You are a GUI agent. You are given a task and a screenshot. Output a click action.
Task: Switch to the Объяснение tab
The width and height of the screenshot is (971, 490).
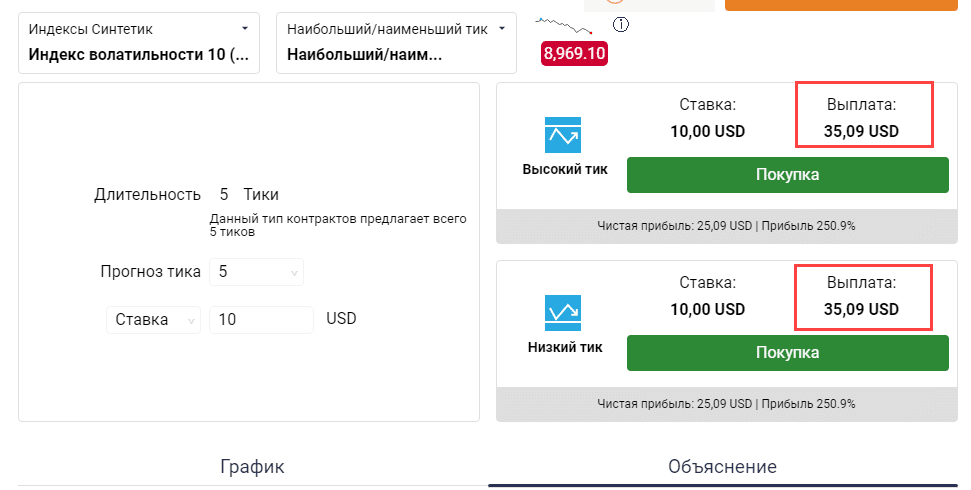pos(722,466)
